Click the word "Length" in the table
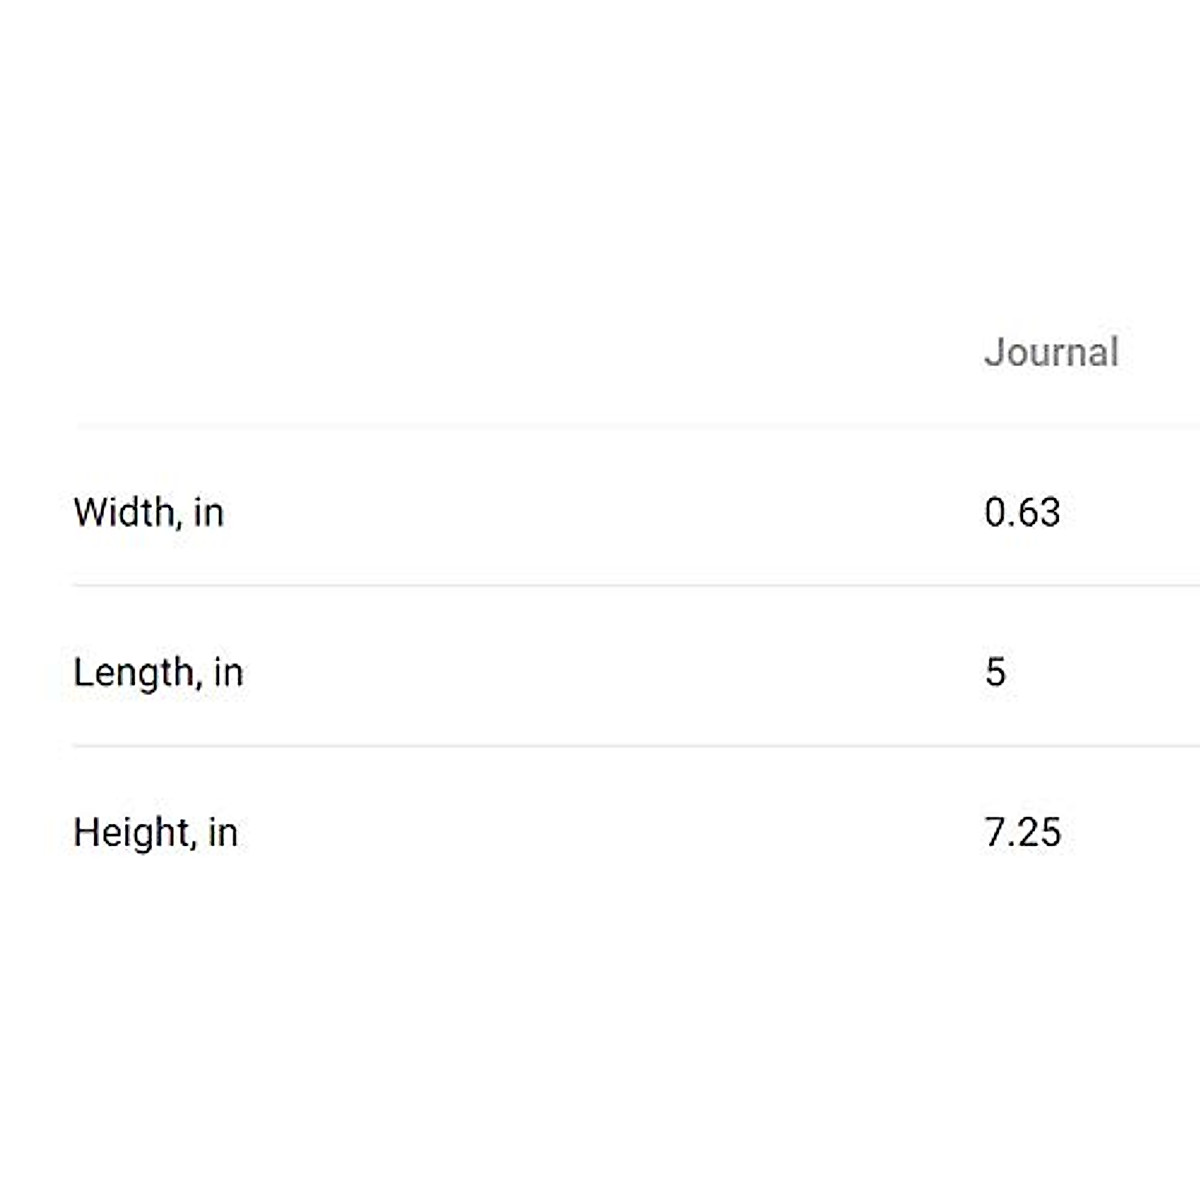Viewport: 1200px width, 1200px height. 133,673
